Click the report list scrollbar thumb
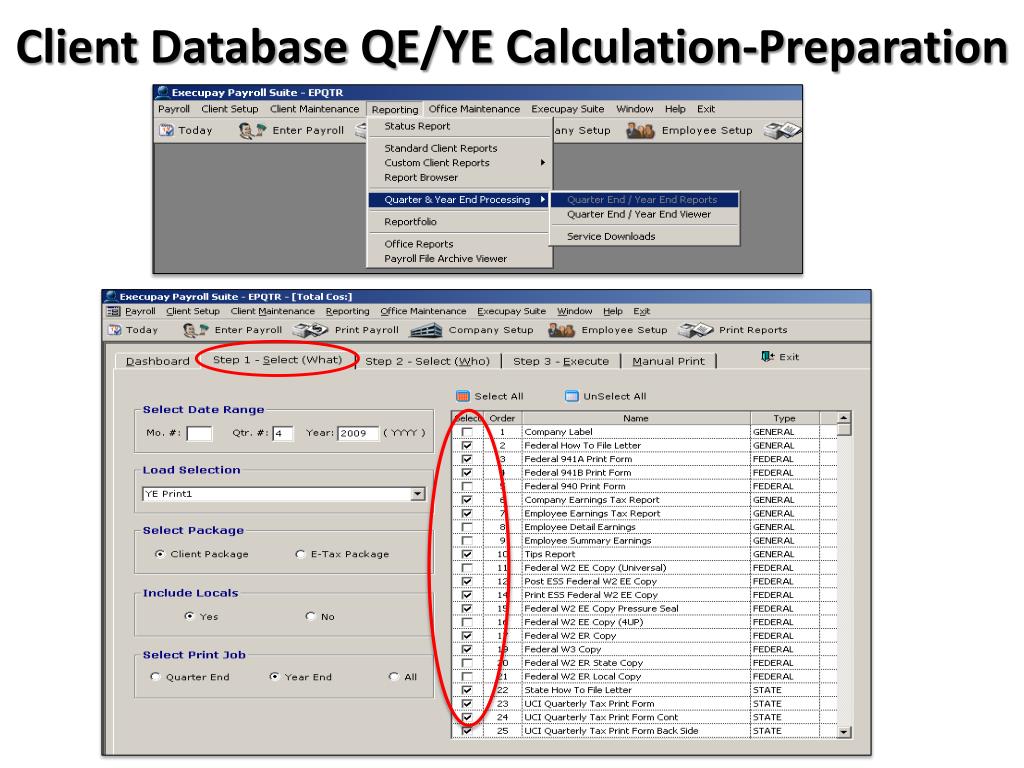 click(x=844, y=430)
